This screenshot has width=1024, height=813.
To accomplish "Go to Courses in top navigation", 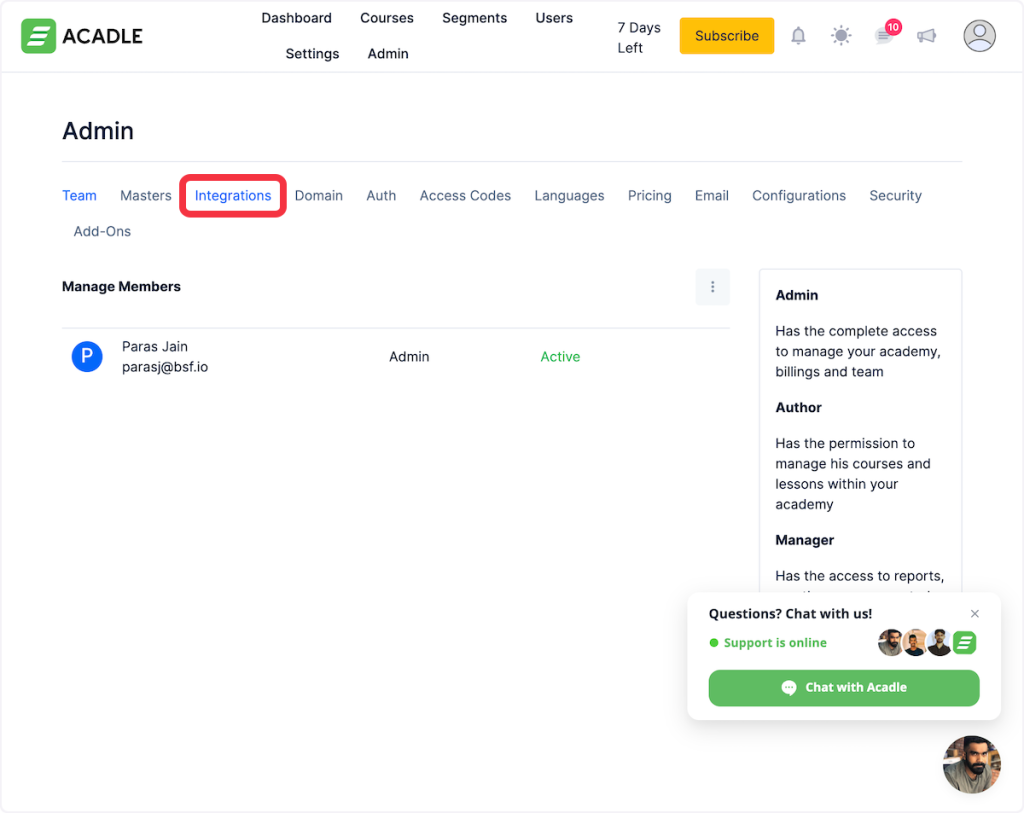I will tap(387, 18).
